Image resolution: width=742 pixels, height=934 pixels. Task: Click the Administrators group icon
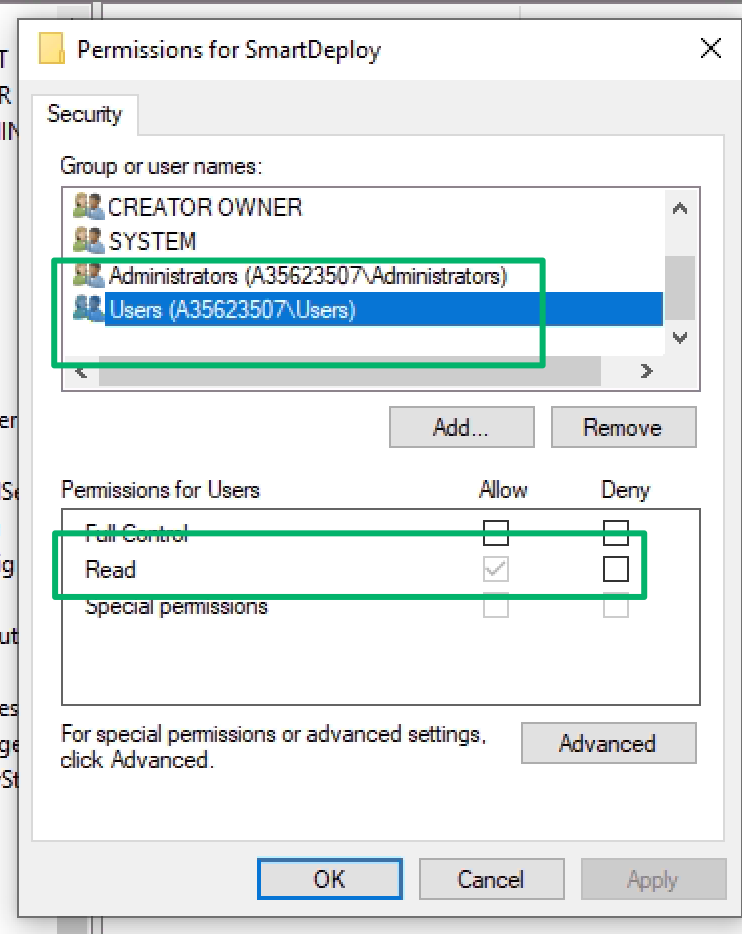tap(89, 275)
